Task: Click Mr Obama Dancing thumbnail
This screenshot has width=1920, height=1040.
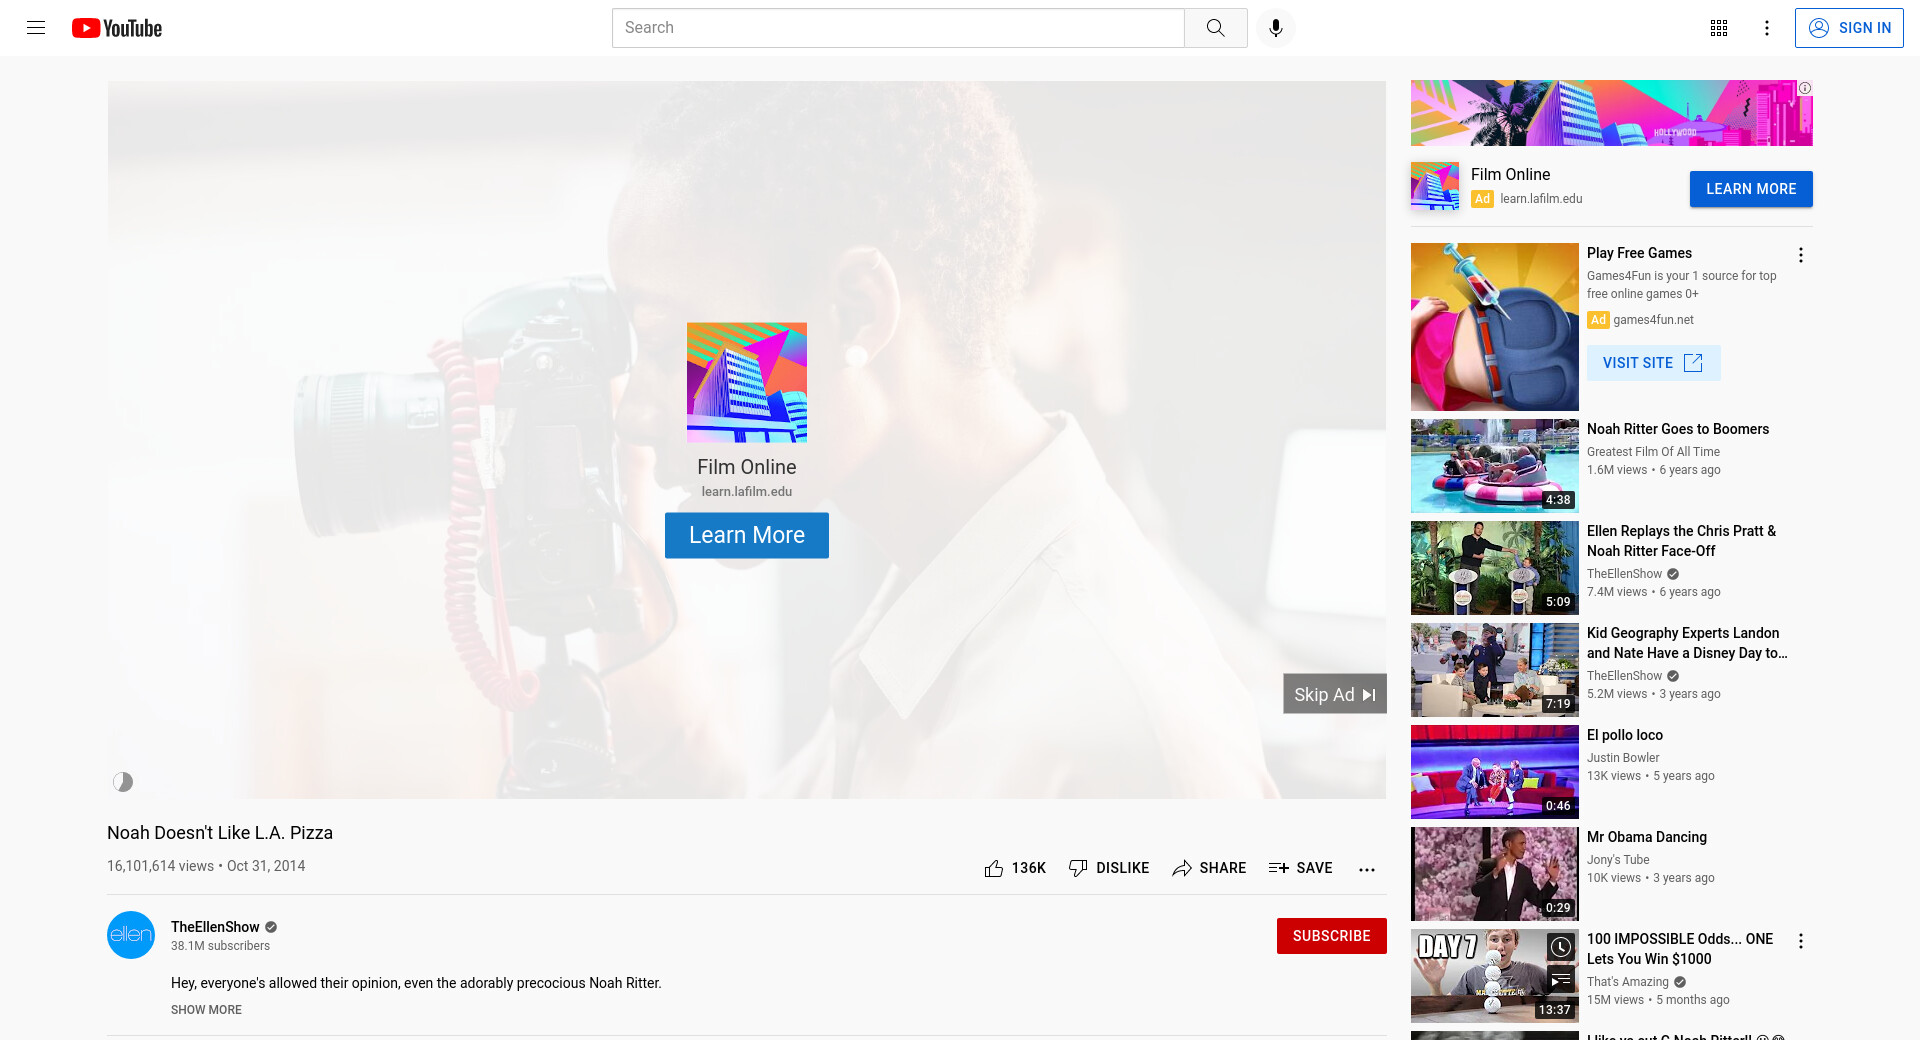Action: [x=1494, y=874]
